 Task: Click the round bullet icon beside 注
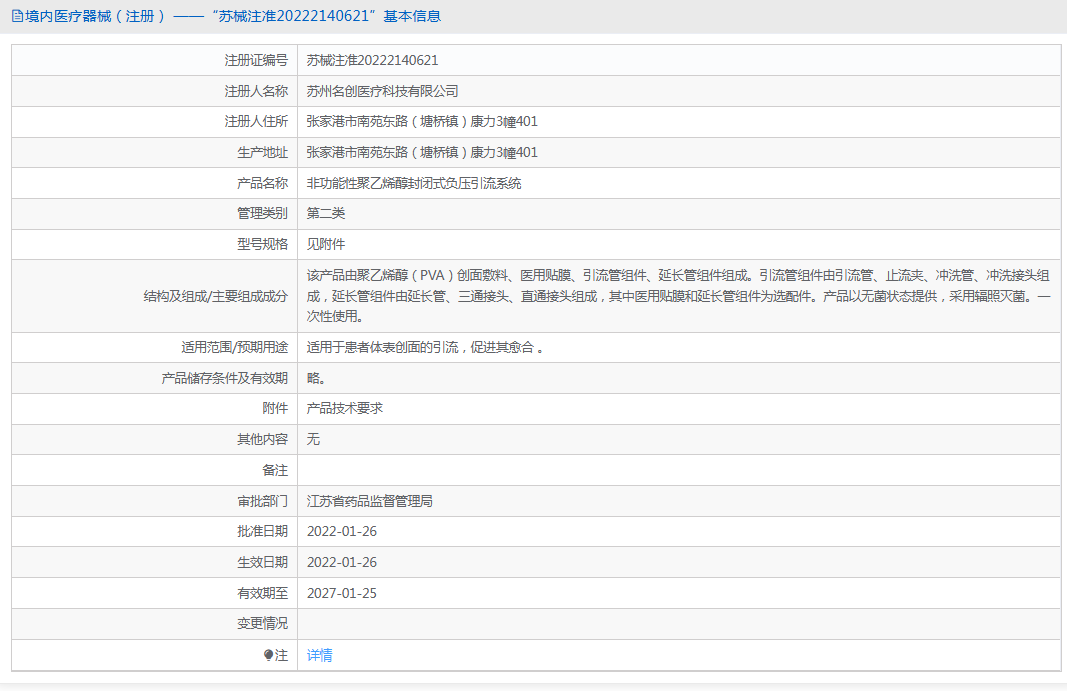(268, 655)
